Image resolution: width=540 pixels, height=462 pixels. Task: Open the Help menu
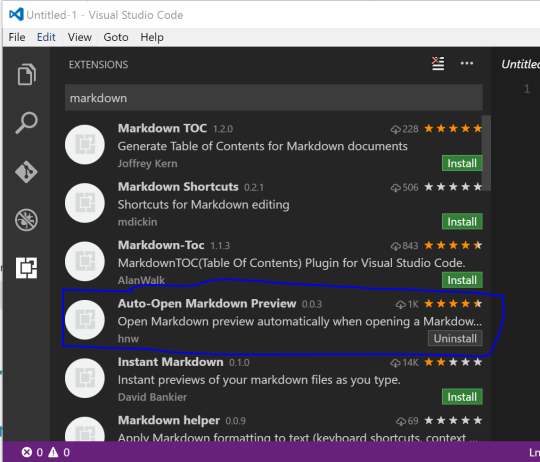pos(152,37)
